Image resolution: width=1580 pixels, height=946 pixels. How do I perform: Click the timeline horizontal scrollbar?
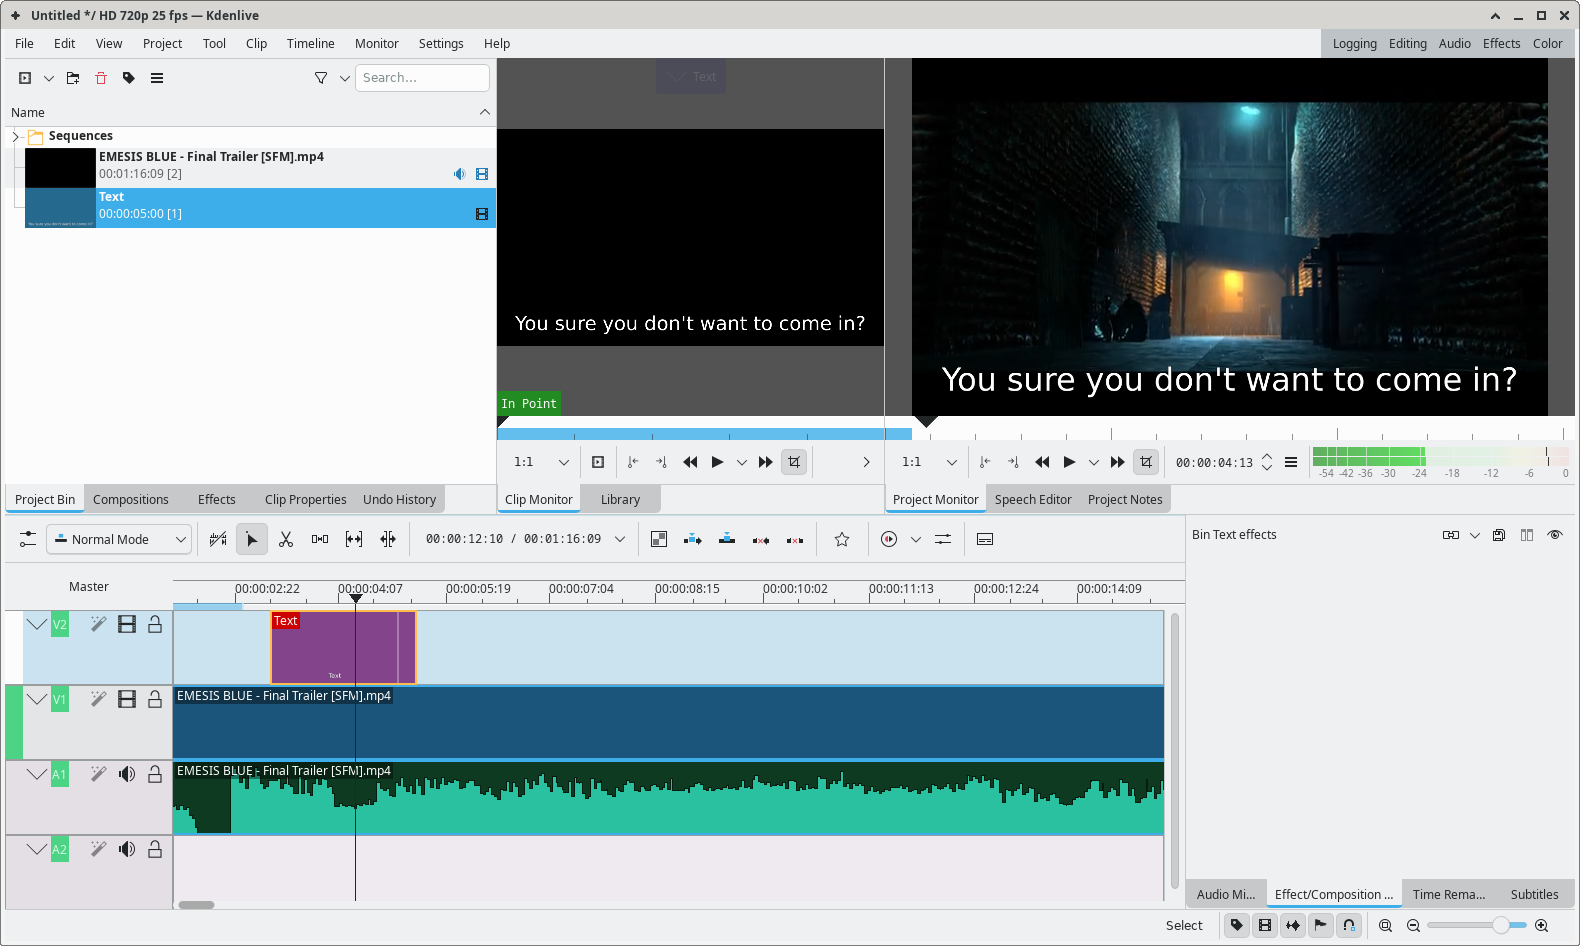click(197, 905)
